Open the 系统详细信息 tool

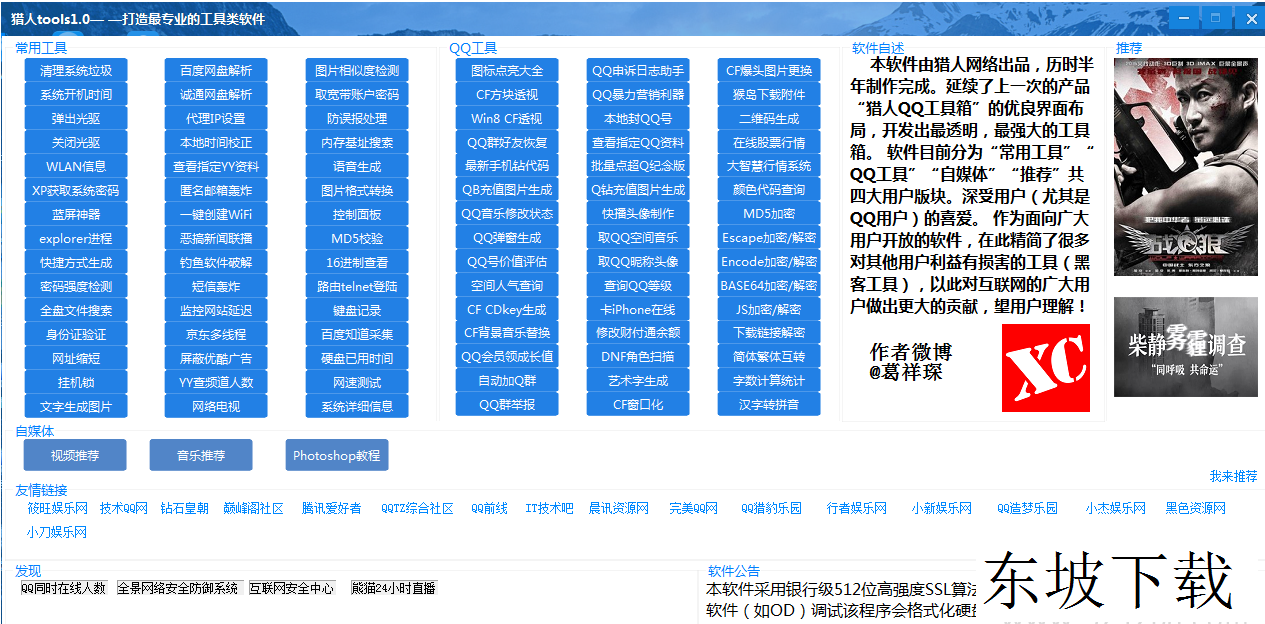pyautogui.click(x=357, y=407)
